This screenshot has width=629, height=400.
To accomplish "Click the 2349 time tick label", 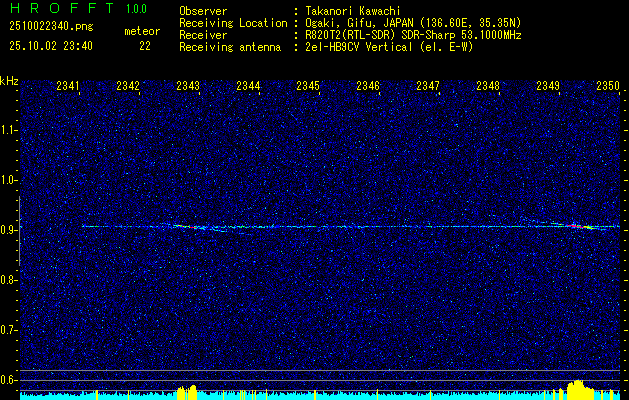I will pos(548,86).
